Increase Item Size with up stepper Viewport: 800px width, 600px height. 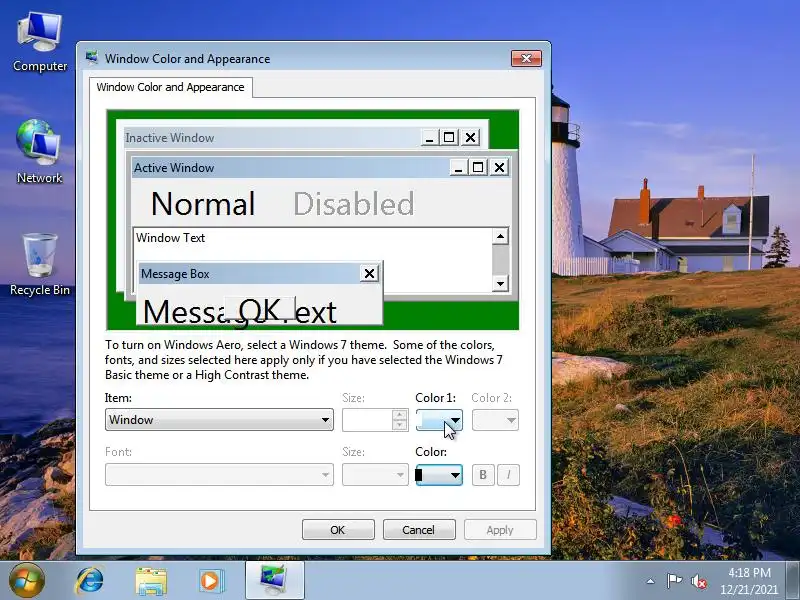tap(400, 415)
